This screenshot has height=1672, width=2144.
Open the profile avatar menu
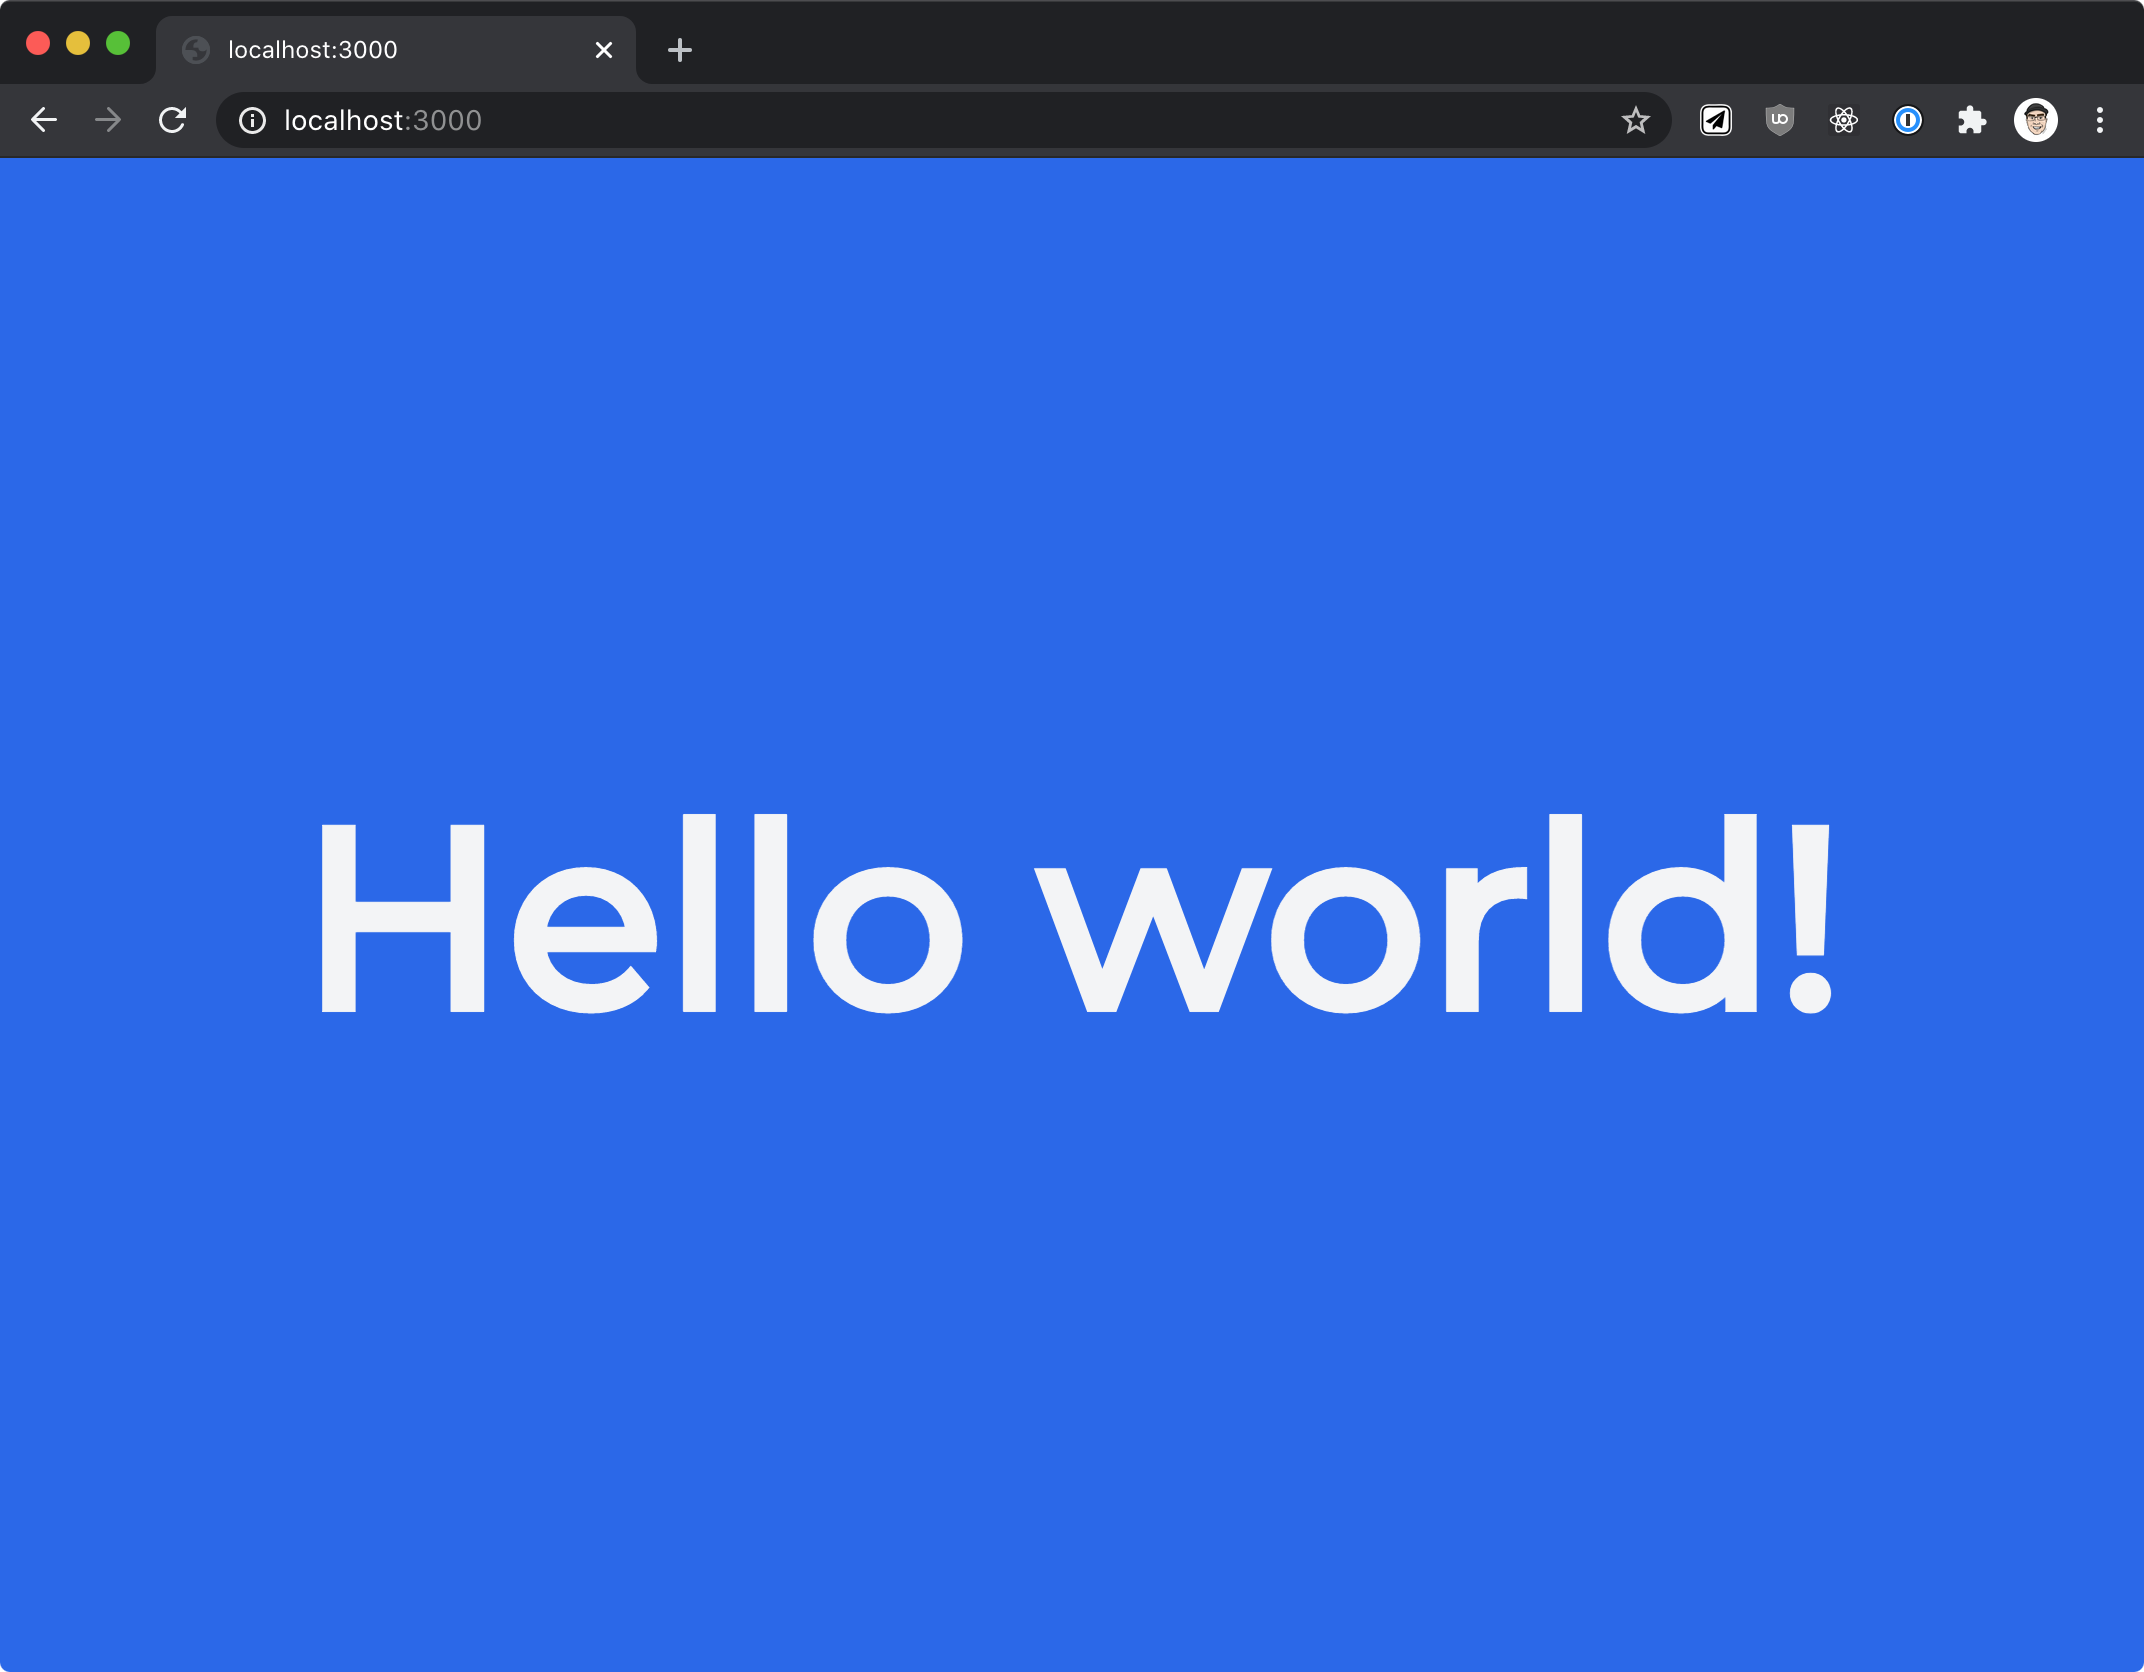click(x=2035, y=120)
